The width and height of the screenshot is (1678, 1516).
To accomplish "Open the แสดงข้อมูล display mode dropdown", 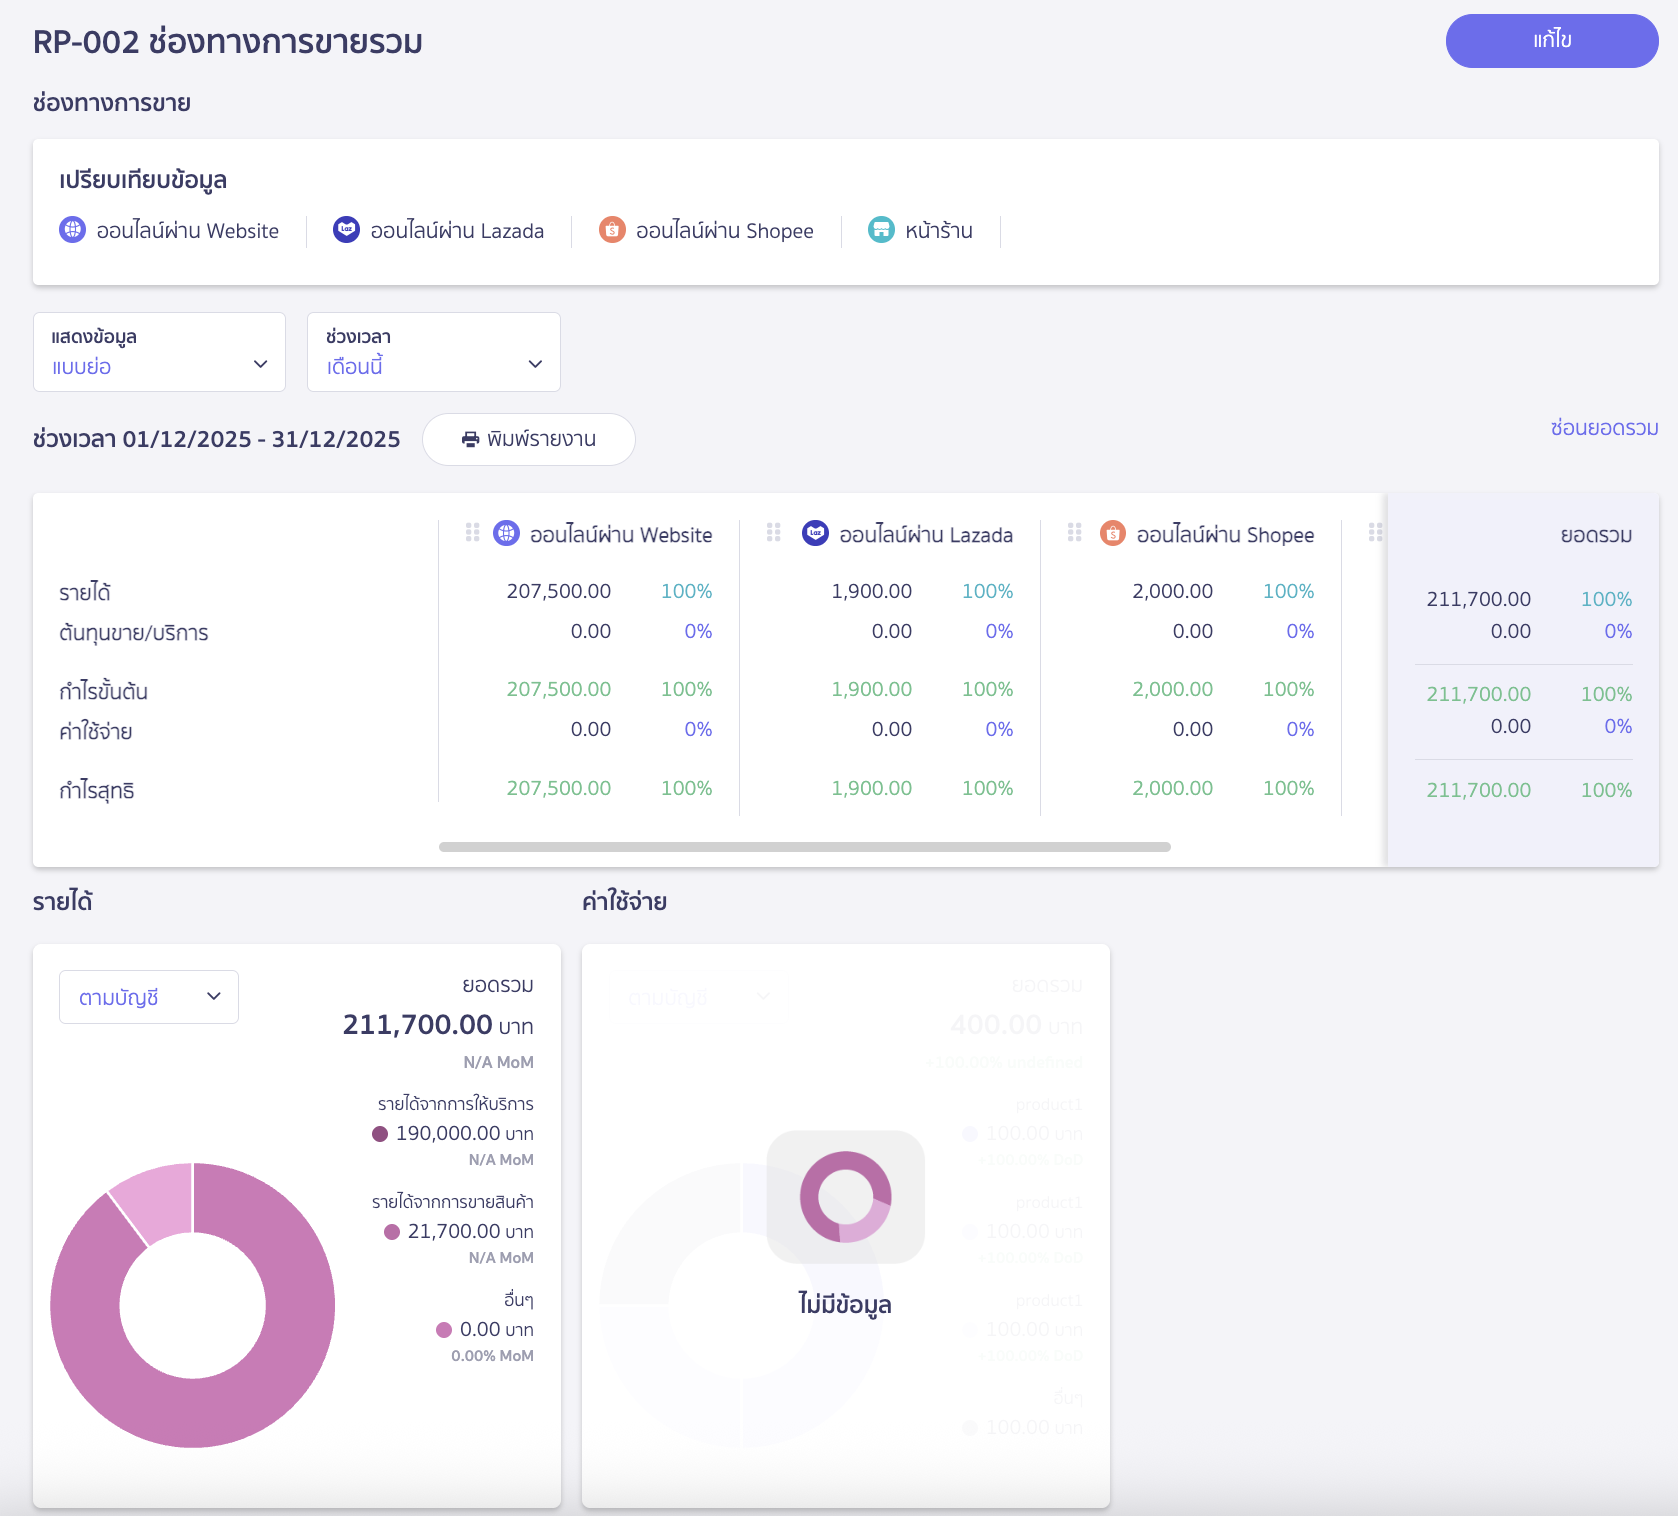I will click(x=160, y=352).
